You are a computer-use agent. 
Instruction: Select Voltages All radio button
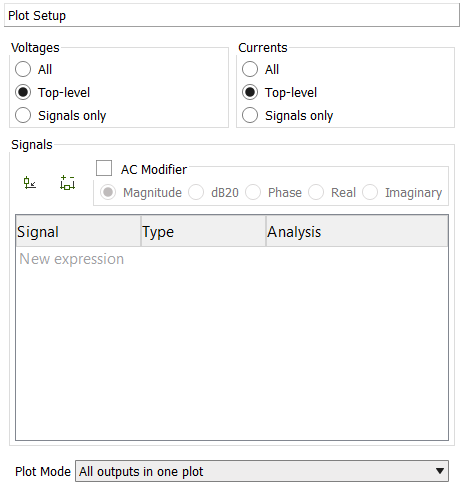click(23, 69)
